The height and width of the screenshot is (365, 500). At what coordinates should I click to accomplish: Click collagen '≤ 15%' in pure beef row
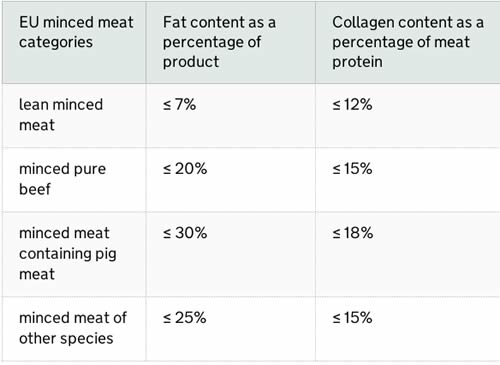[x=352, y=169]
